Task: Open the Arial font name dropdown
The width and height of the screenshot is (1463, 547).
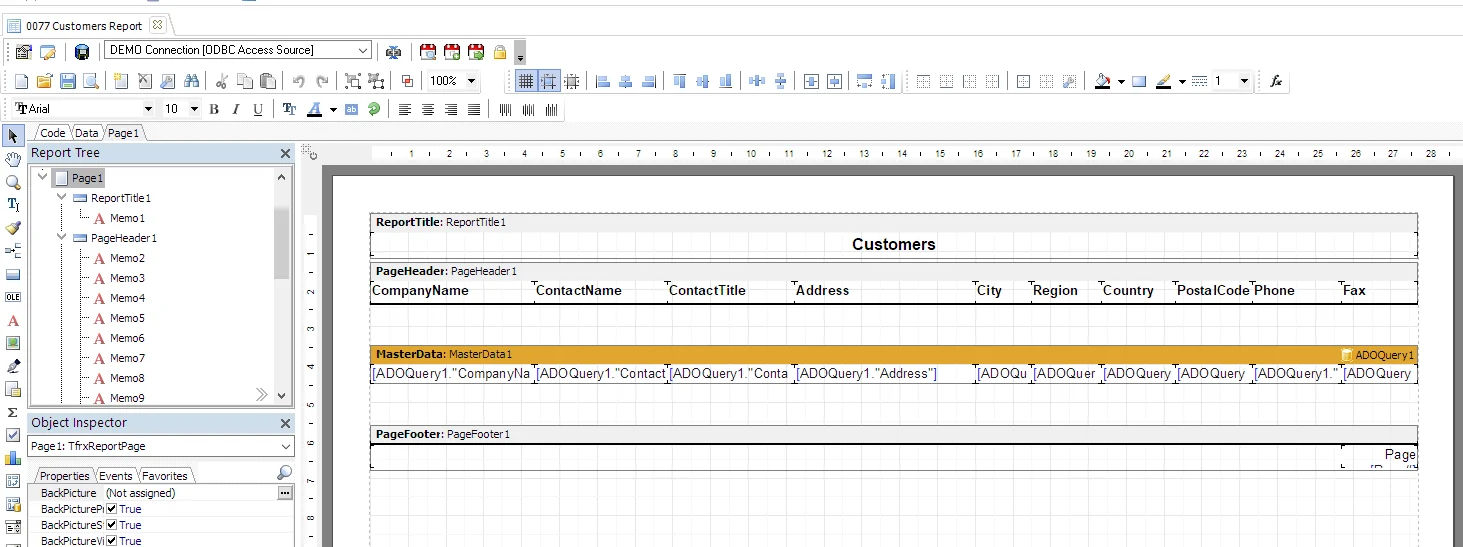Action: coord(148,109)
